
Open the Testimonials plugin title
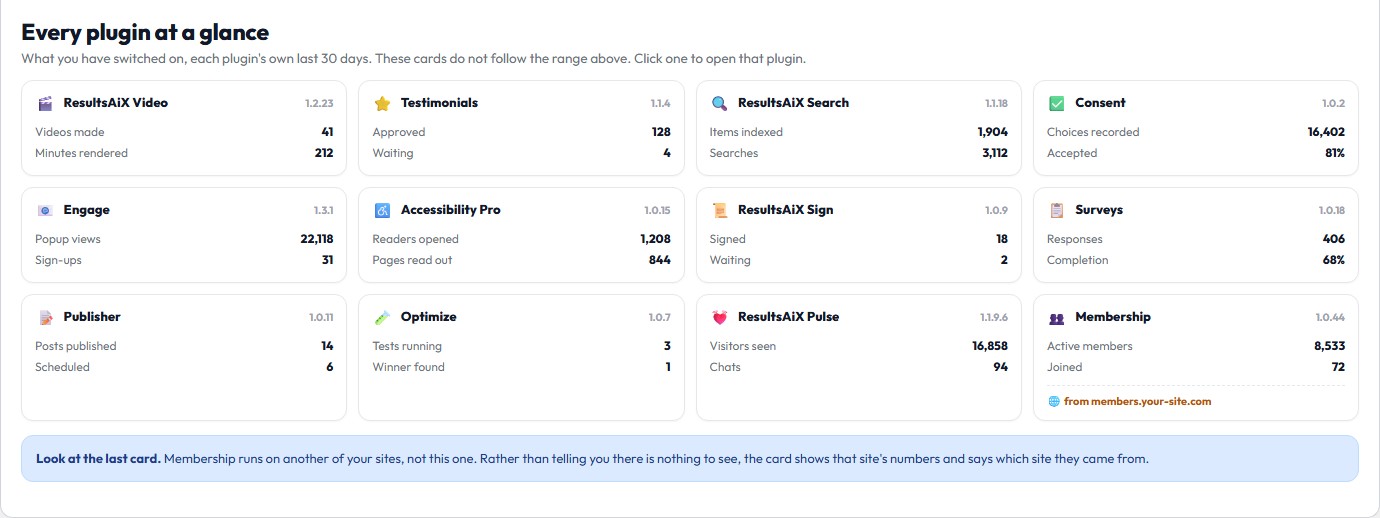click(439, 102)
